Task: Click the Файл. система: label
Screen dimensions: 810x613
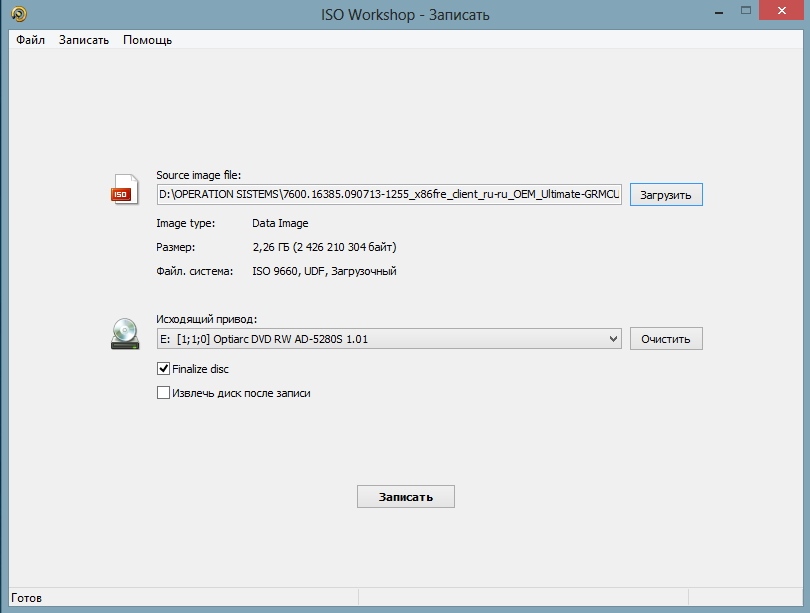Action: tap(194, 271)
